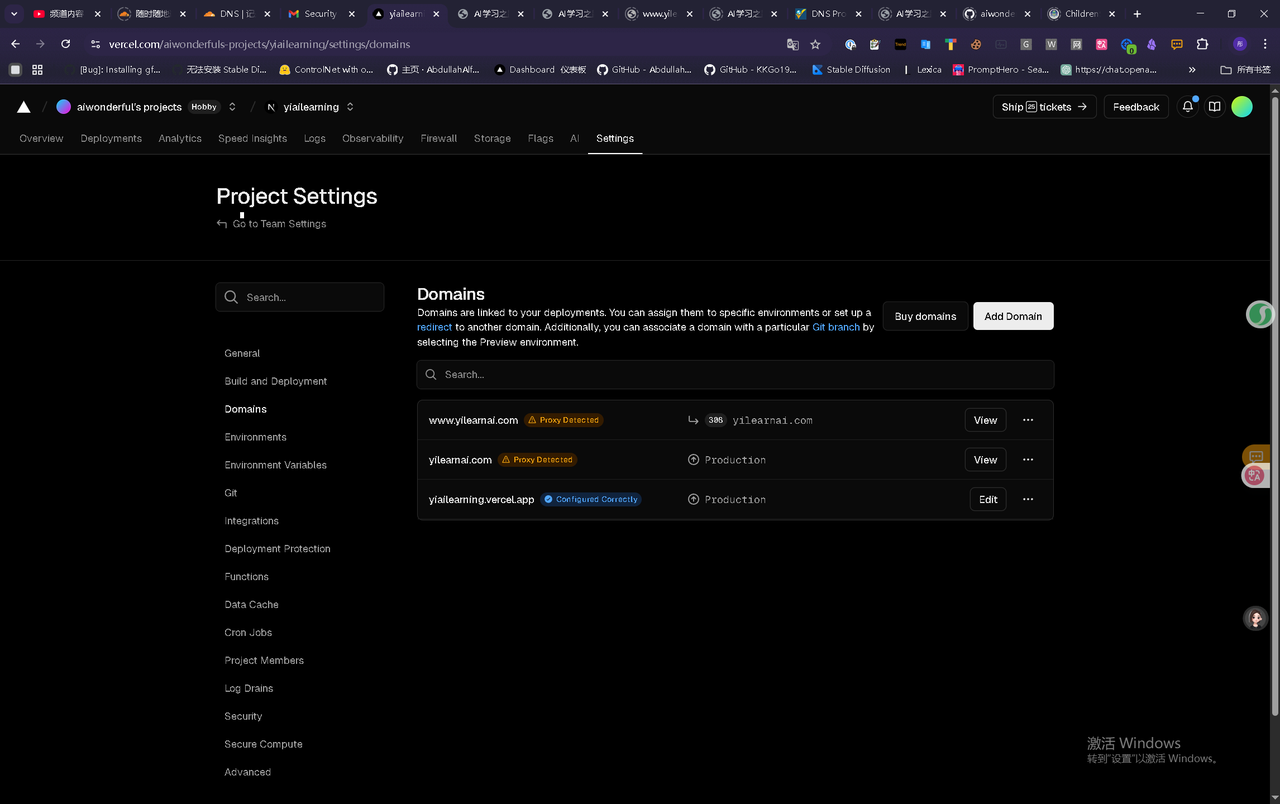Switch to the Observability tab
The image size is (1280, 804).
pyautogui.click(x=373, y=139)
